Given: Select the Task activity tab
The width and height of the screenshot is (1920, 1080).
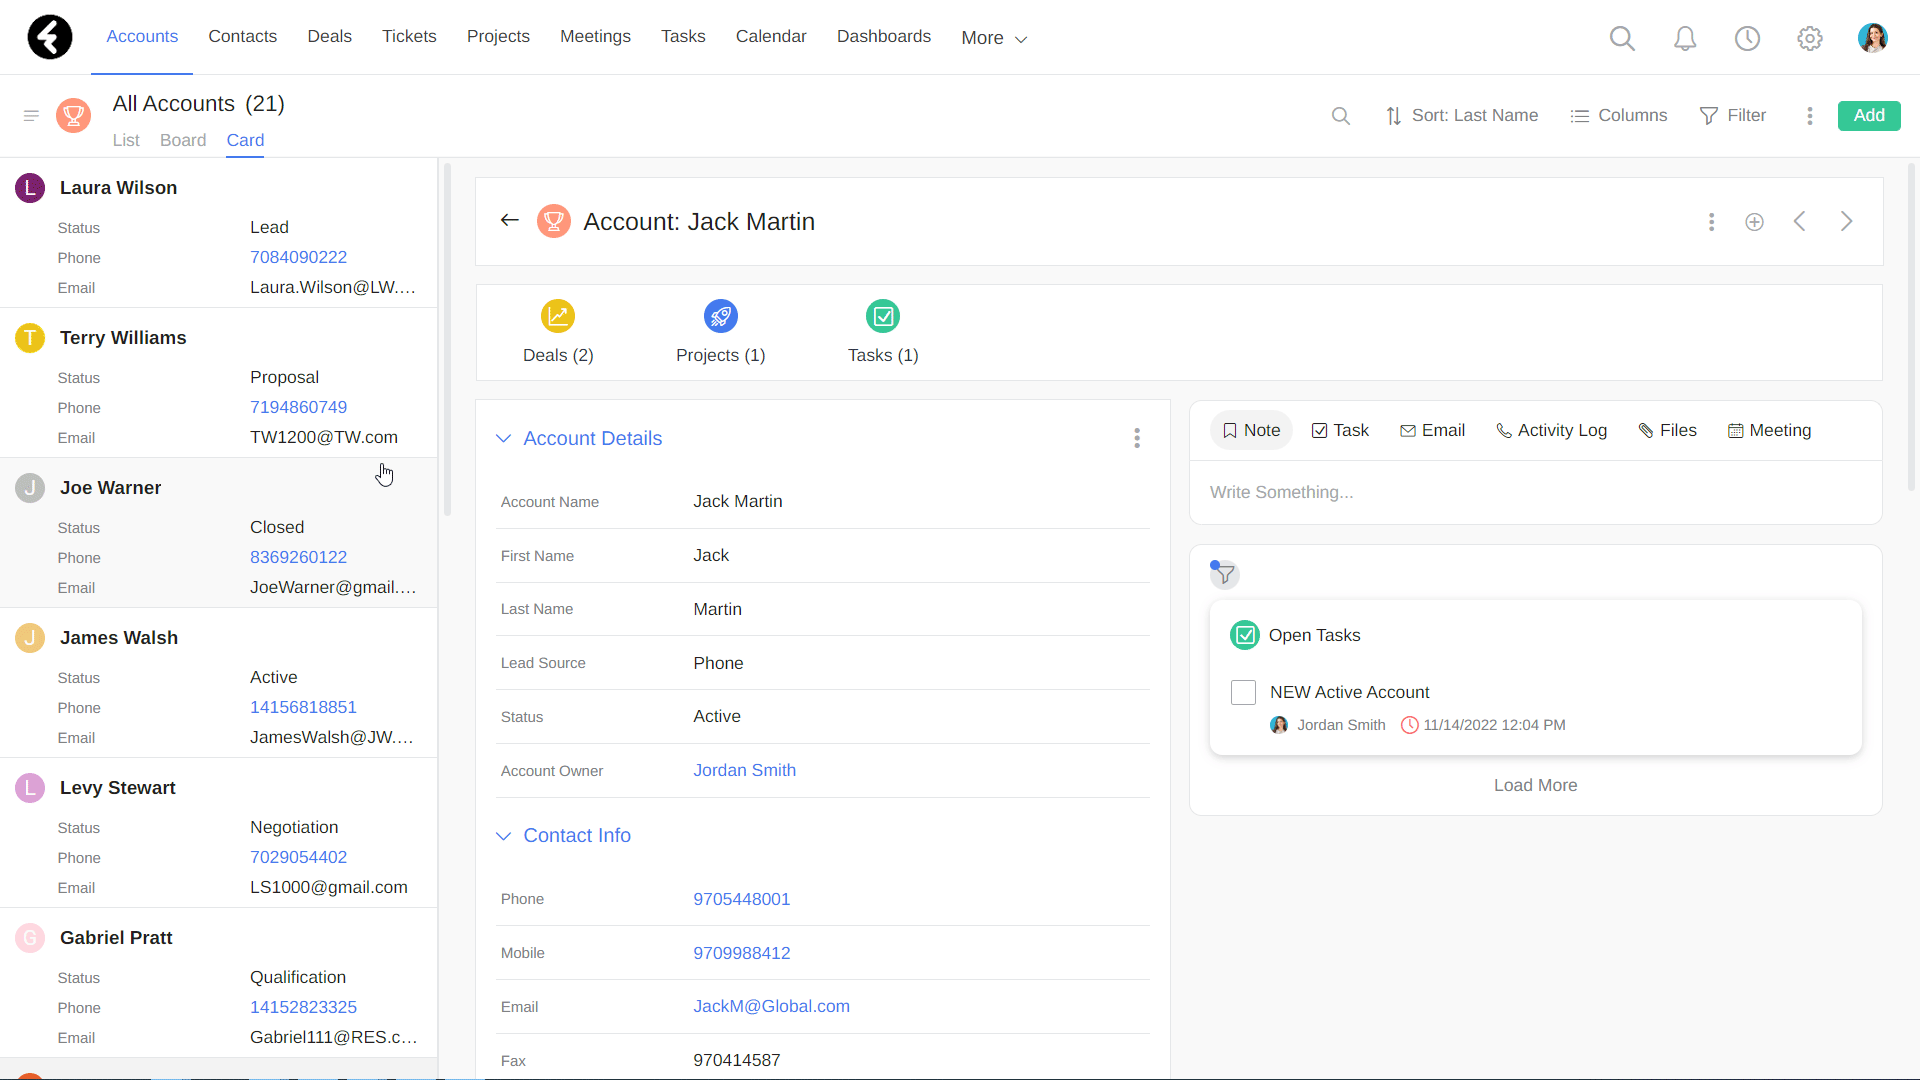Looking at the screenshot, I should coord(1340,431).
